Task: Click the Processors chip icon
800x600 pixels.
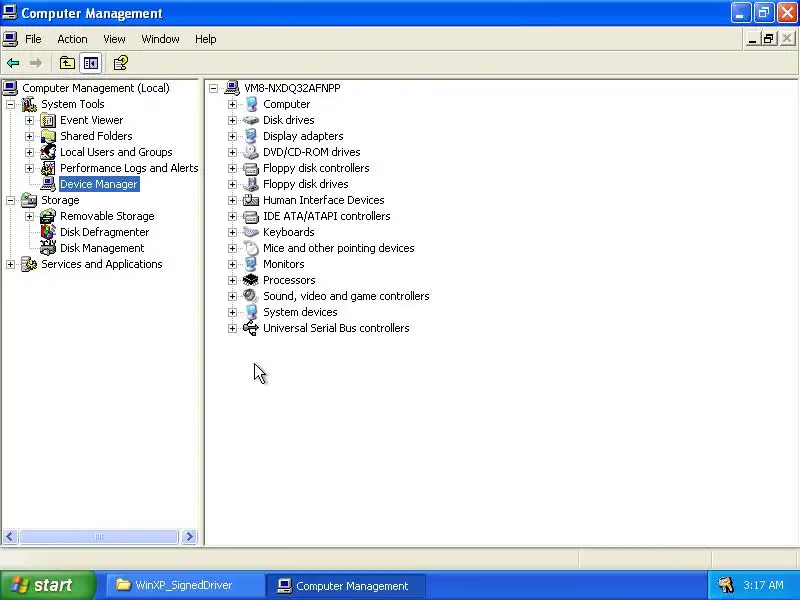Action: (251, 280)
